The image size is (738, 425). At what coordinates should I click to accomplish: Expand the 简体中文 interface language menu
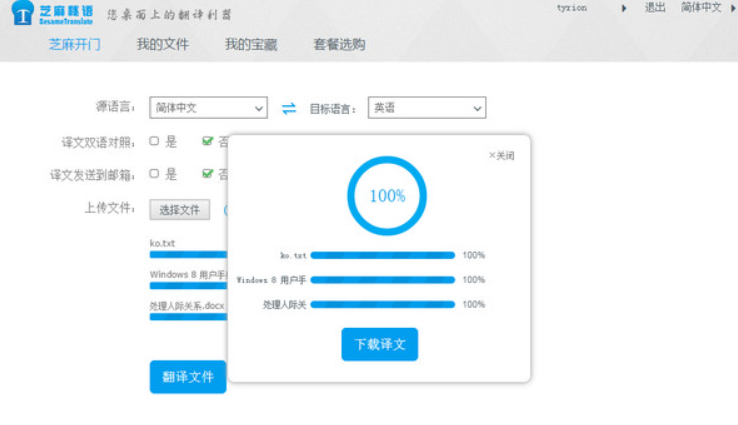701,8
